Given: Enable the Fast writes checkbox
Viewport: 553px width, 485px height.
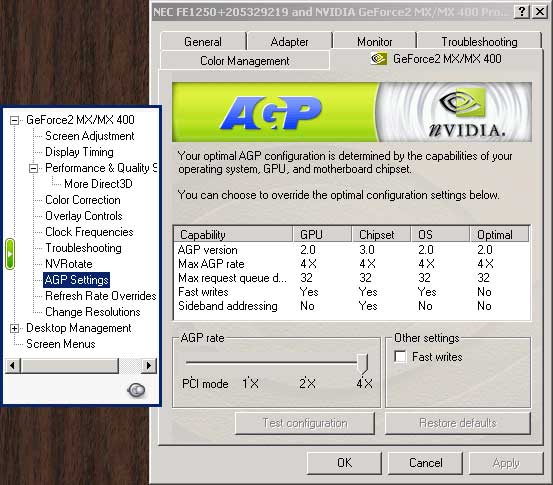Looking at the screenshot, I should tap(400, 356).
